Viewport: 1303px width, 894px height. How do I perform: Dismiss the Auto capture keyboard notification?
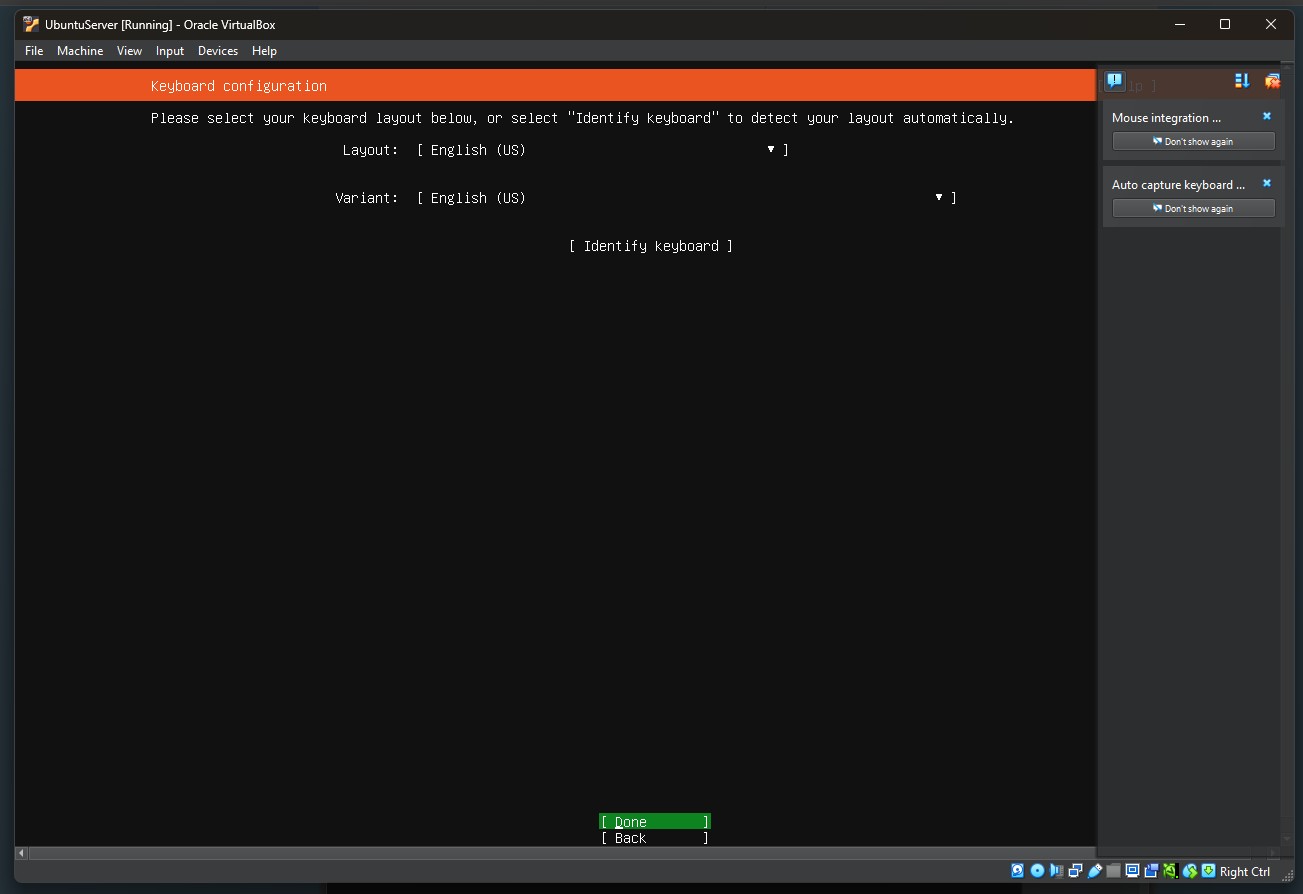[1267, 184]
